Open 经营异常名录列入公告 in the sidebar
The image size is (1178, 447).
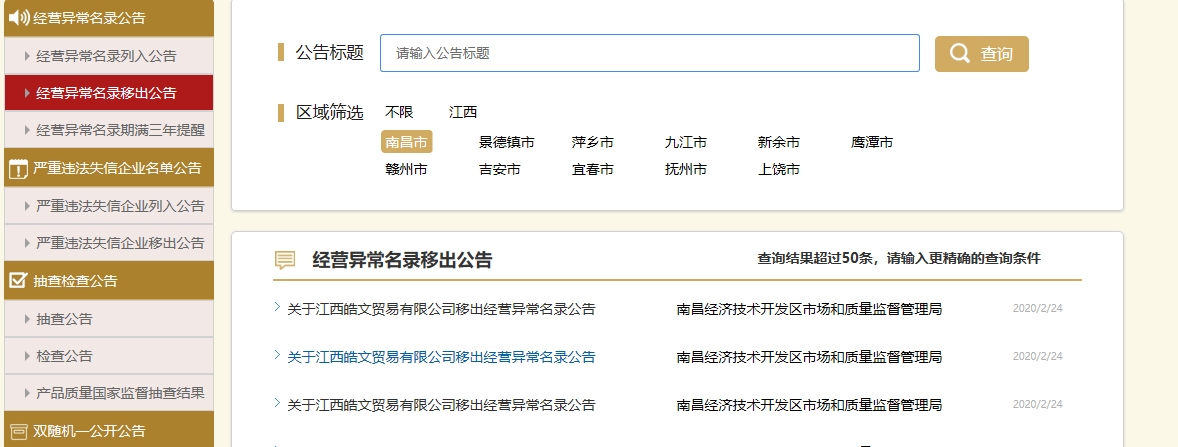pos(106,56)
